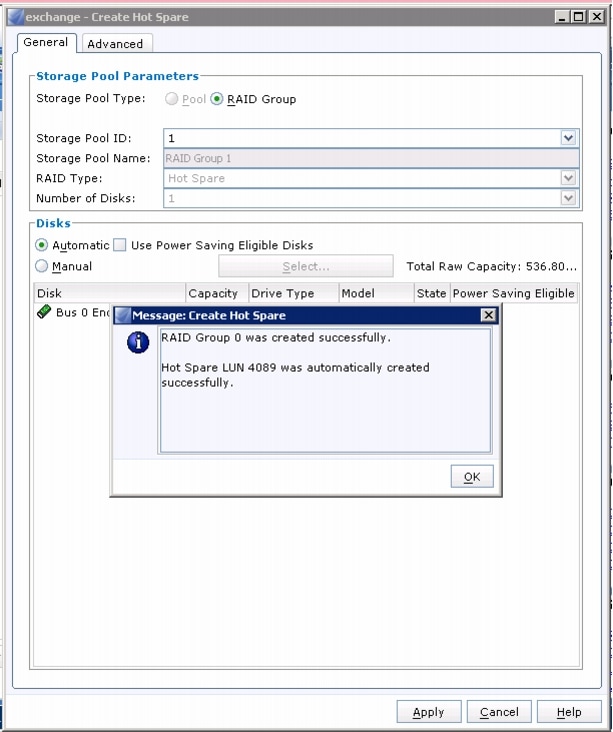Choose the Pool storage type radio button
613x732 pixels.
[171, 99]
